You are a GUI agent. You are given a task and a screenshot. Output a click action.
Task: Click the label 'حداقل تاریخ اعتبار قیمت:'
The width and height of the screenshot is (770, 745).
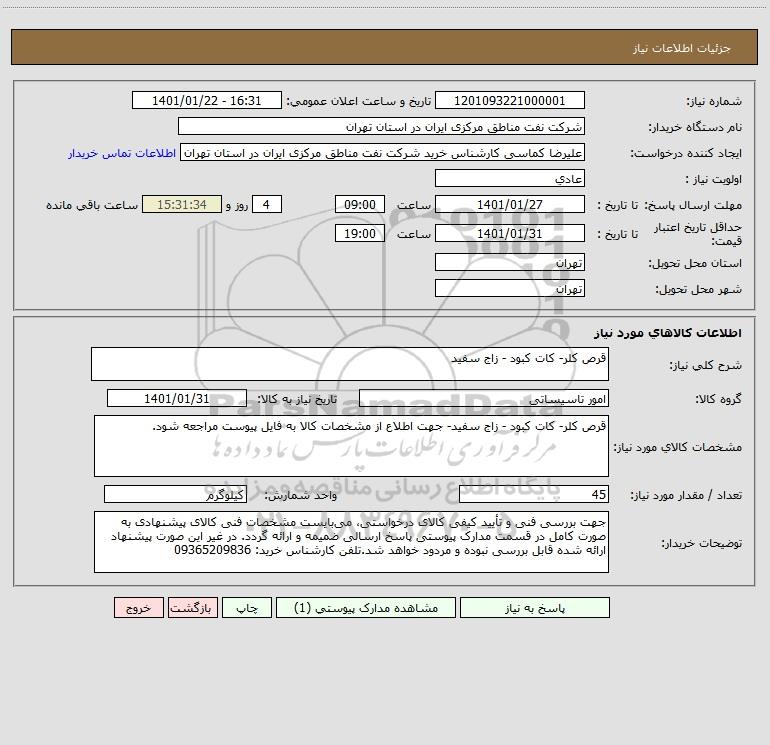point(698,234)
